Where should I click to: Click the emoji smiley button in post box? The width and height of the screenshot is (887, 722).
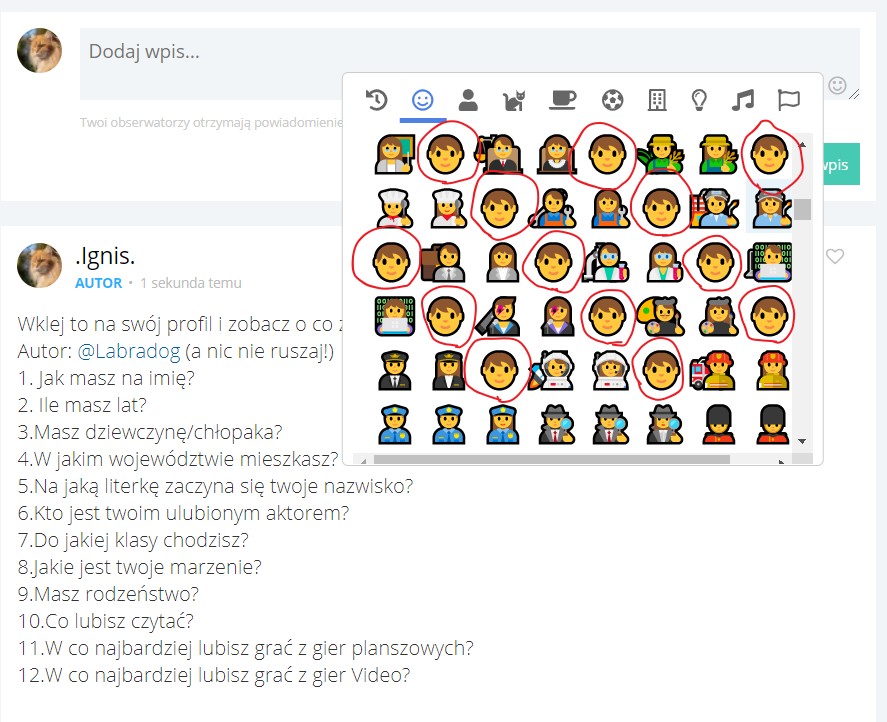pyautogui.click(x=838, y=86)
